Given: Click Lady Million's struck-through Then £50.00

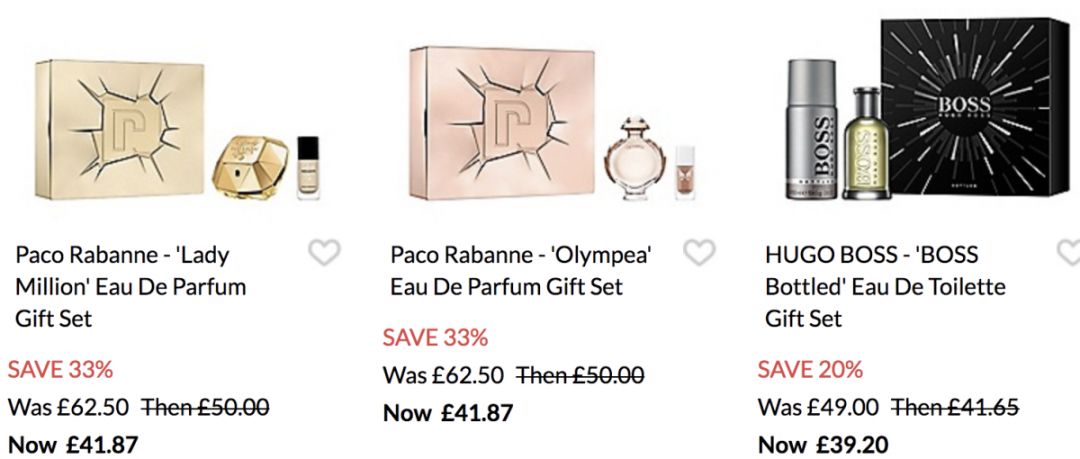Looking at the screenshot, I should pos(205,407).
